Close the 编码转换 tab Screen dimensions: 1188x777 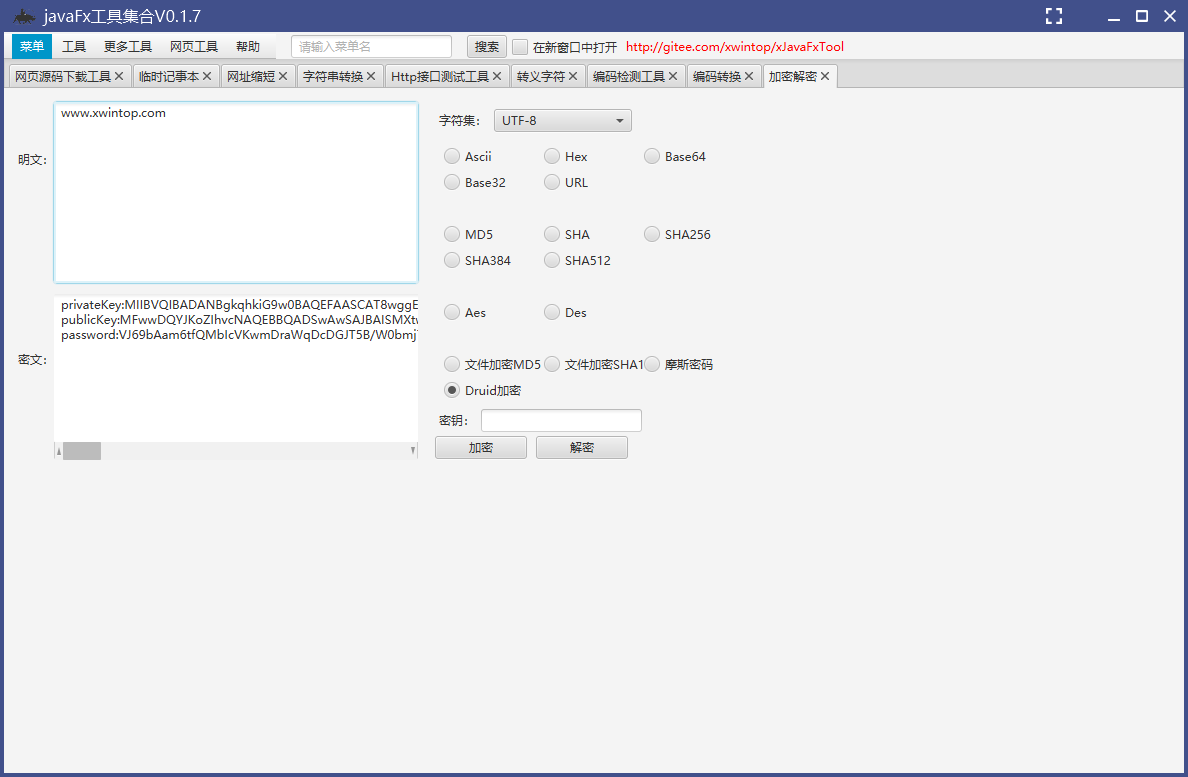749,76
